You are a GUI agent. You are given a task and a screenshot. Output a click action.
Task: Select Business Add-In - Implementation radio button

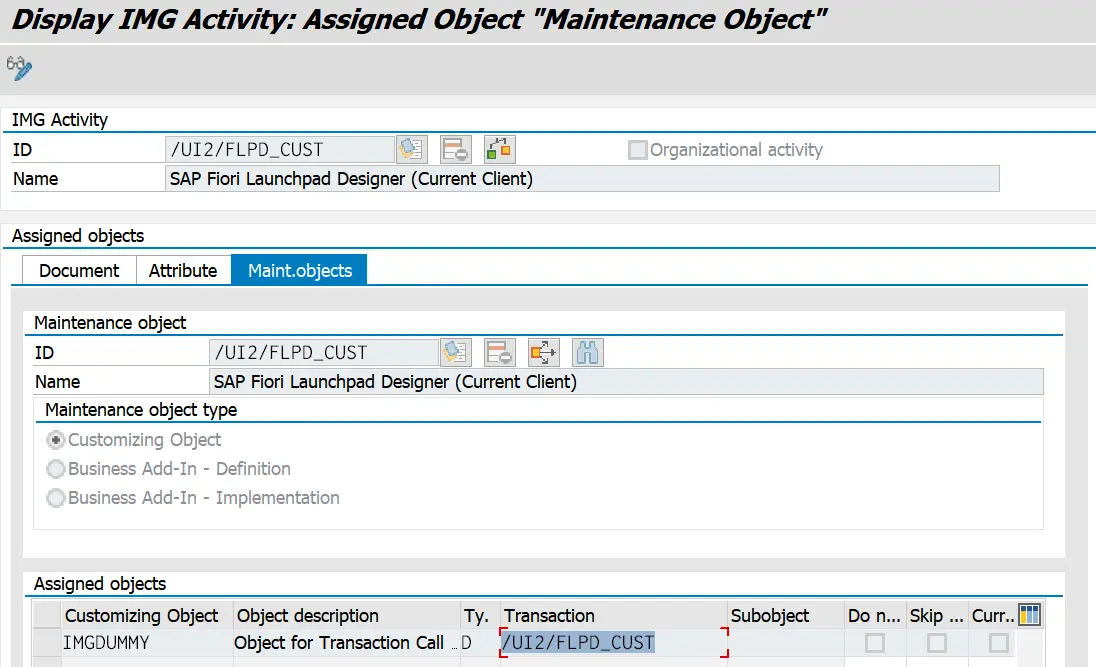56,498
